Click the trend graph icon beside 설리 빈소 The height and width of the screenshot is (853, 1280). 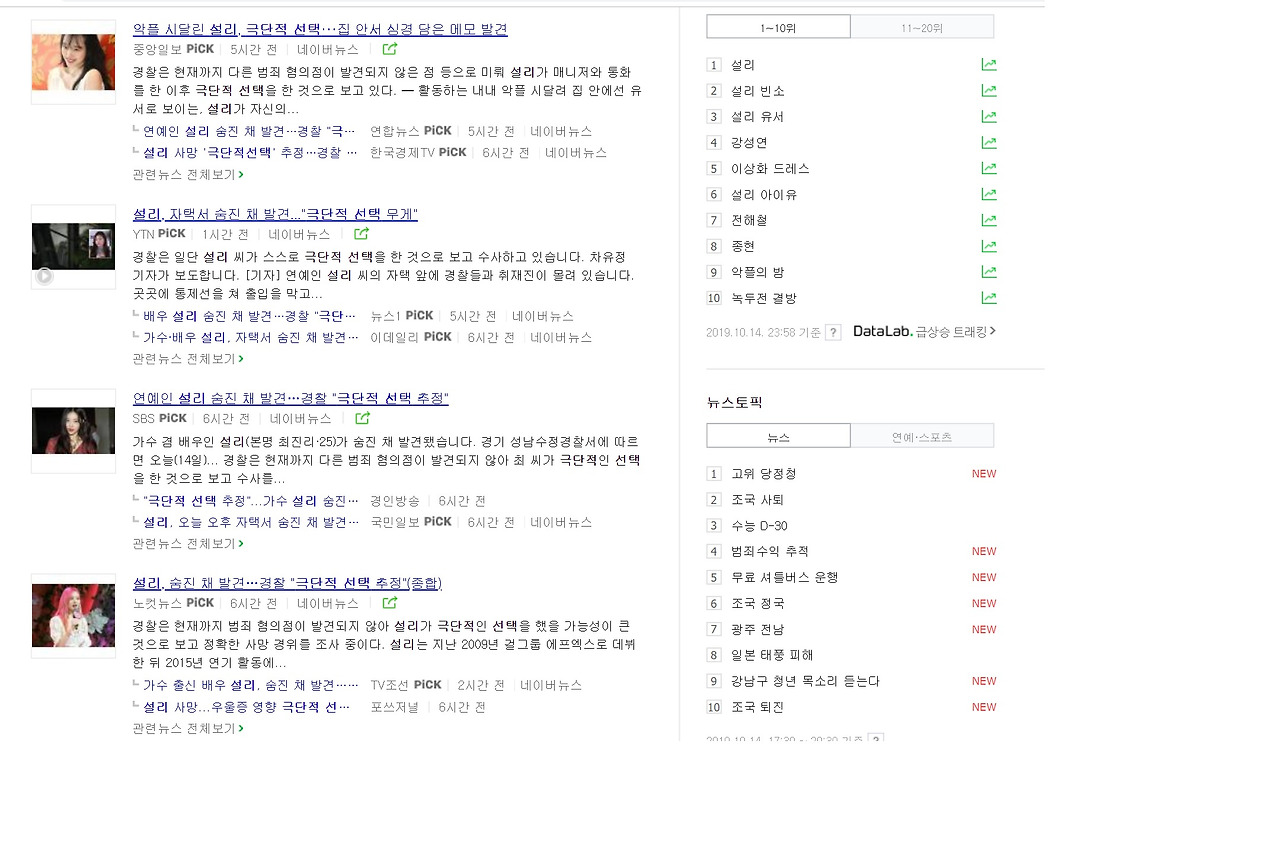pyautogui.click(x=989, y=91)
